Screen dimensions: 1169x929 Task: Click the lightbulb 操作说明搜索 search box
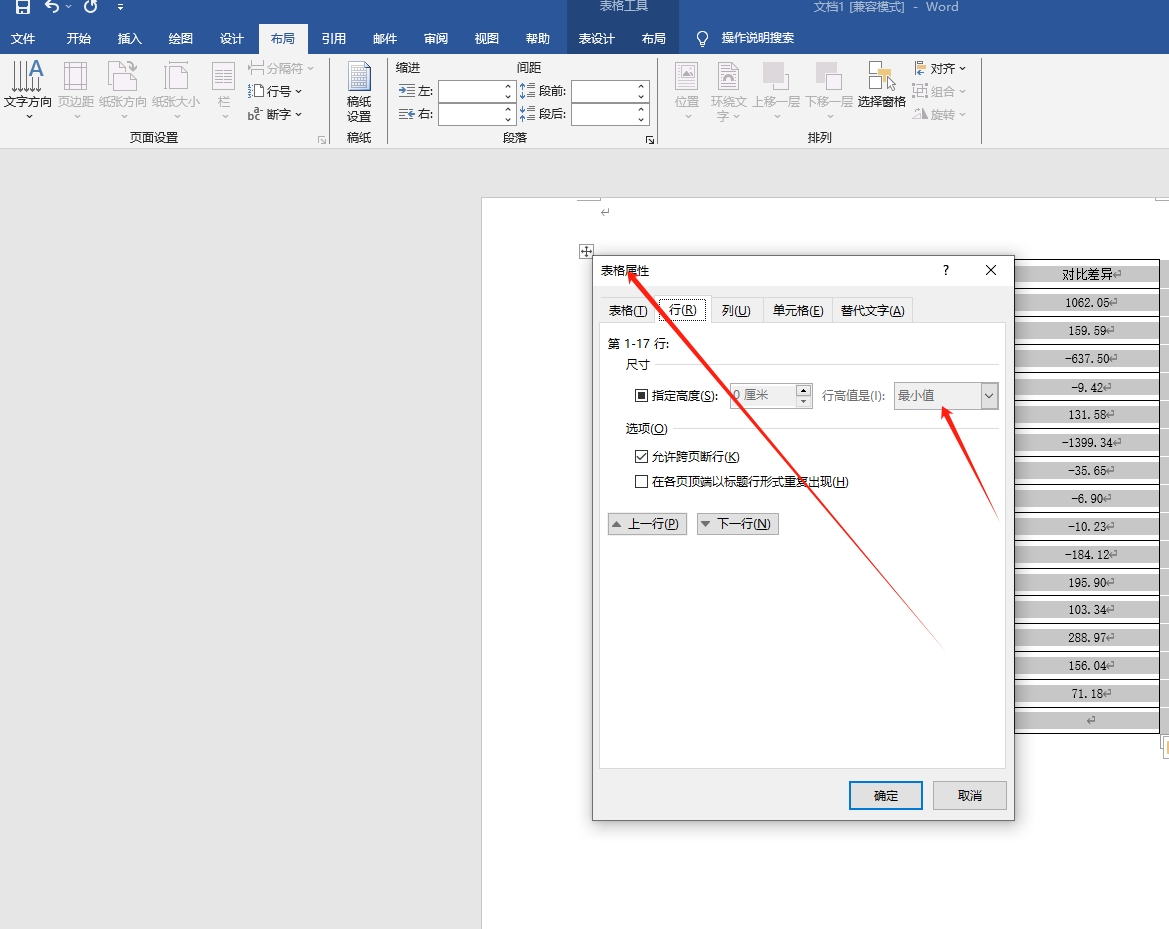pos(746,38)
